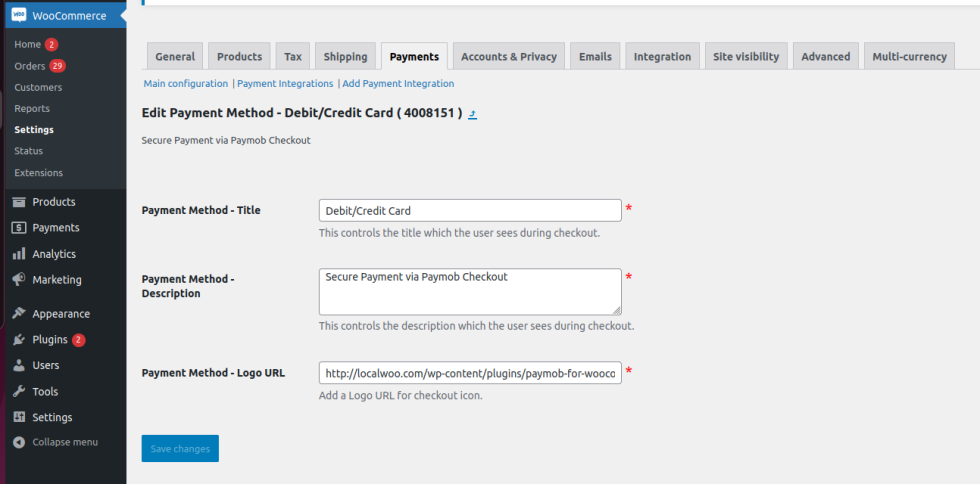This screenshot has height=484, width=980.
Task: Click the WooCommerce logo icon in sidebar
Action: point(19,15)
